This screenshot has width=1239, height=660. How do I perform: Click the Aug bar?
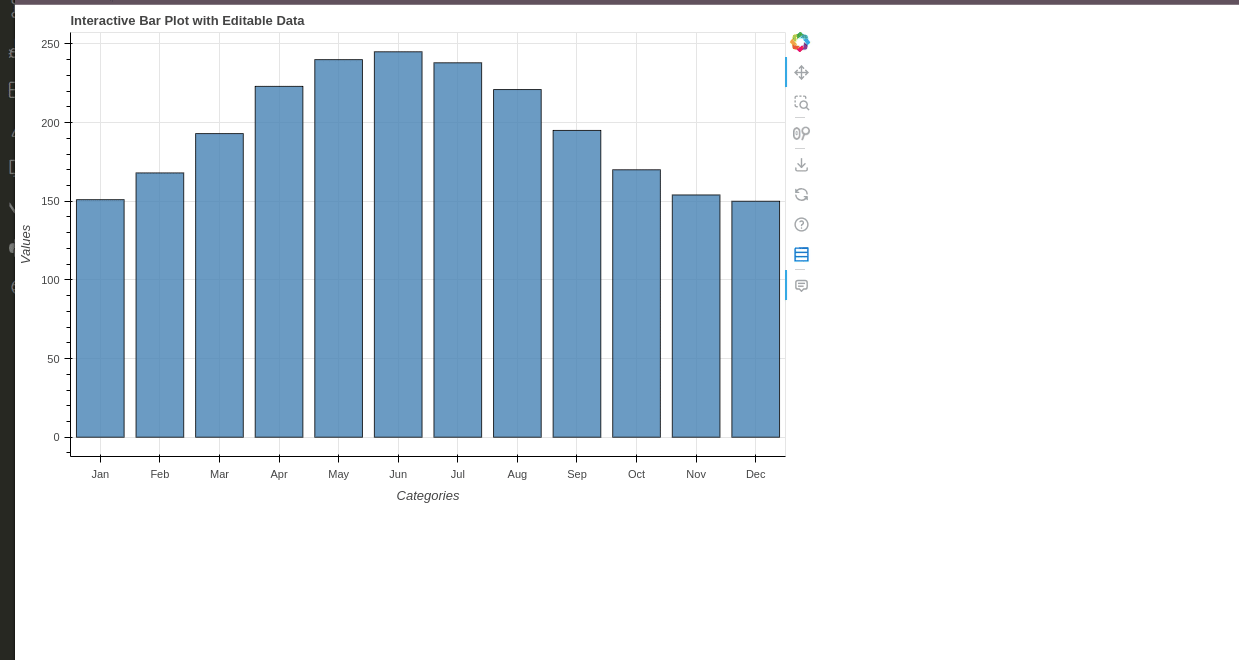point(517,263)
